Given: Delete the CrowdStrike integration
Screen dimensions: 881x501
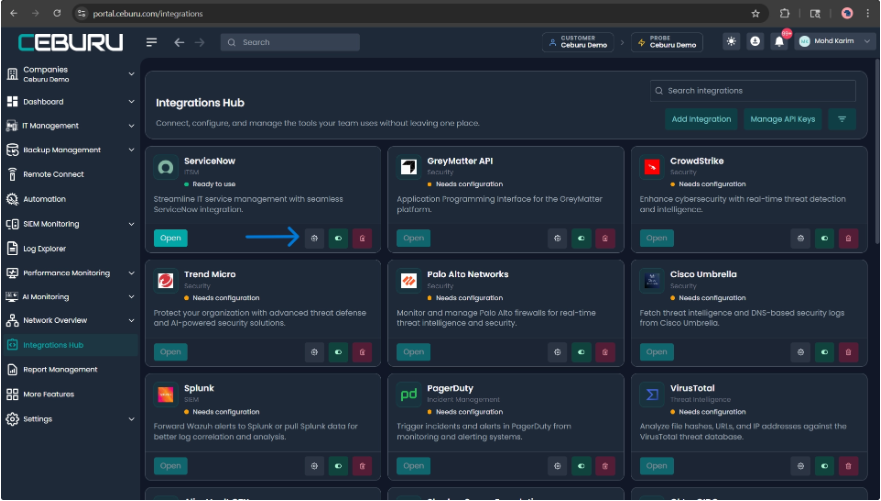Looking at the screenshot, I should (x=848, y=238).
